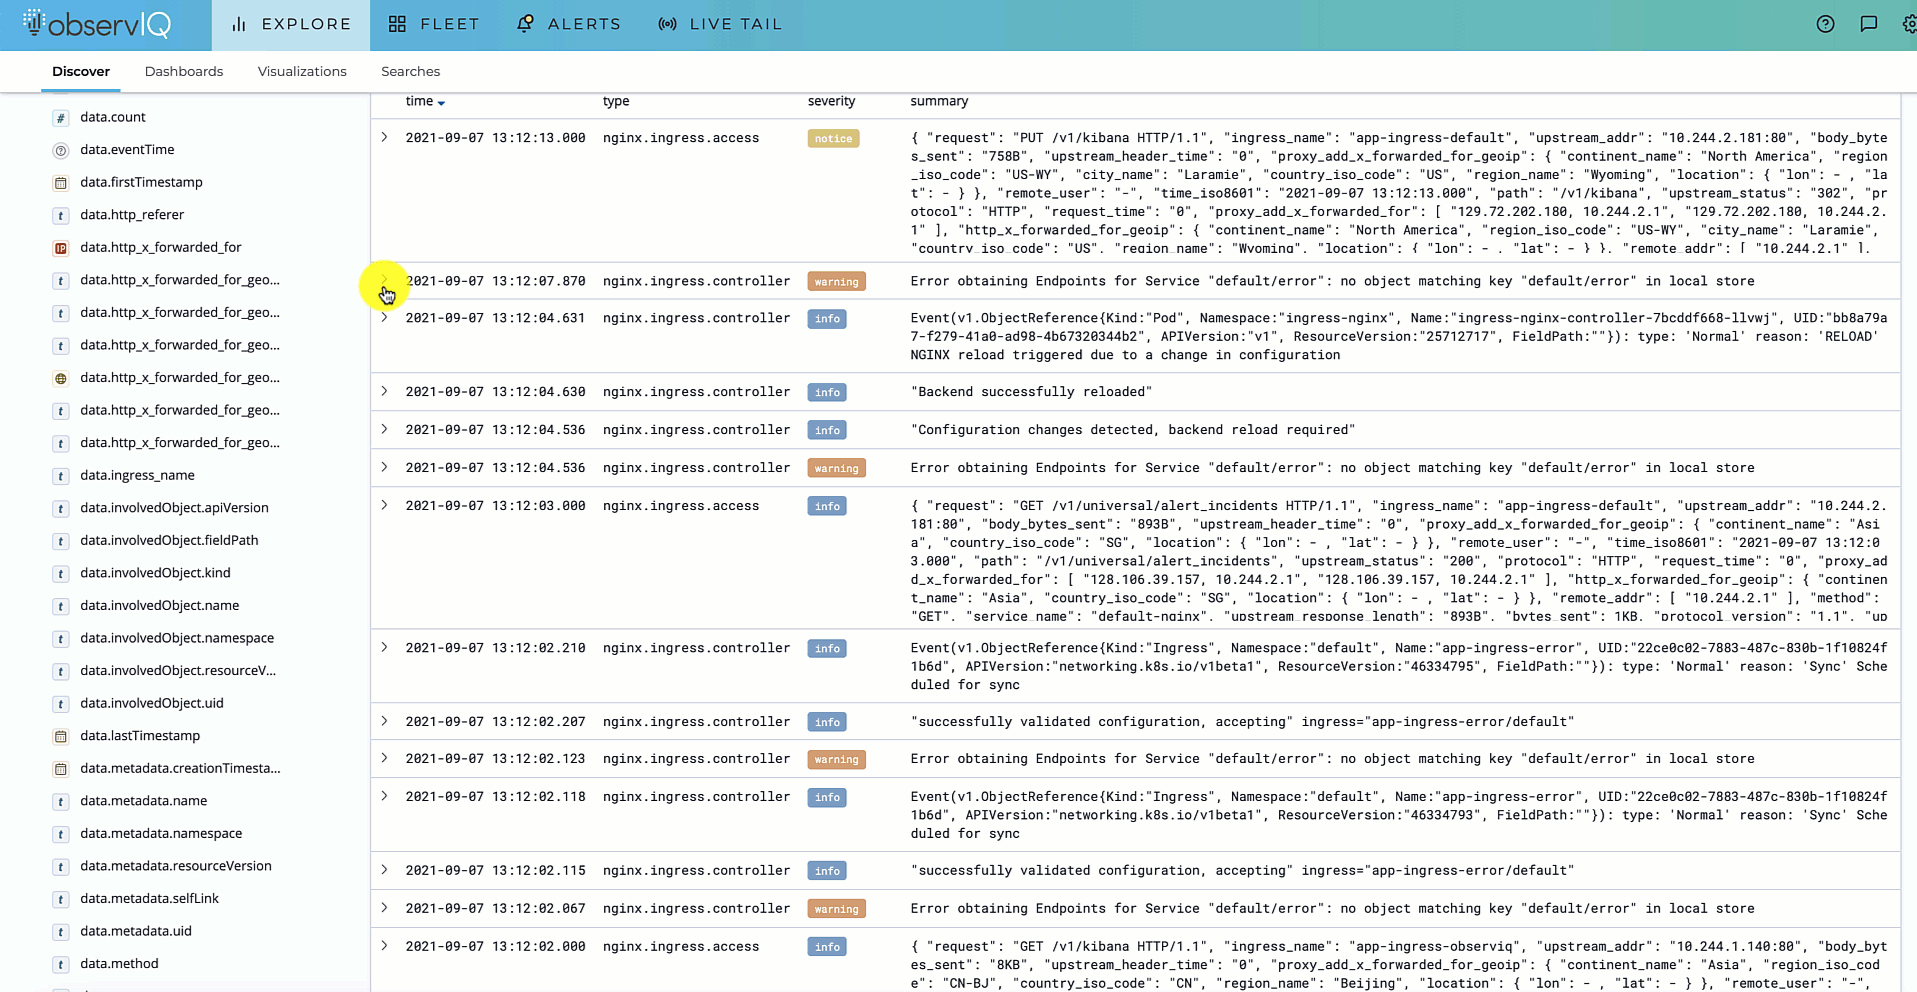
Task: Click the text-type icon beside data.involvedObject.uid
Action: tap(61, 703)
